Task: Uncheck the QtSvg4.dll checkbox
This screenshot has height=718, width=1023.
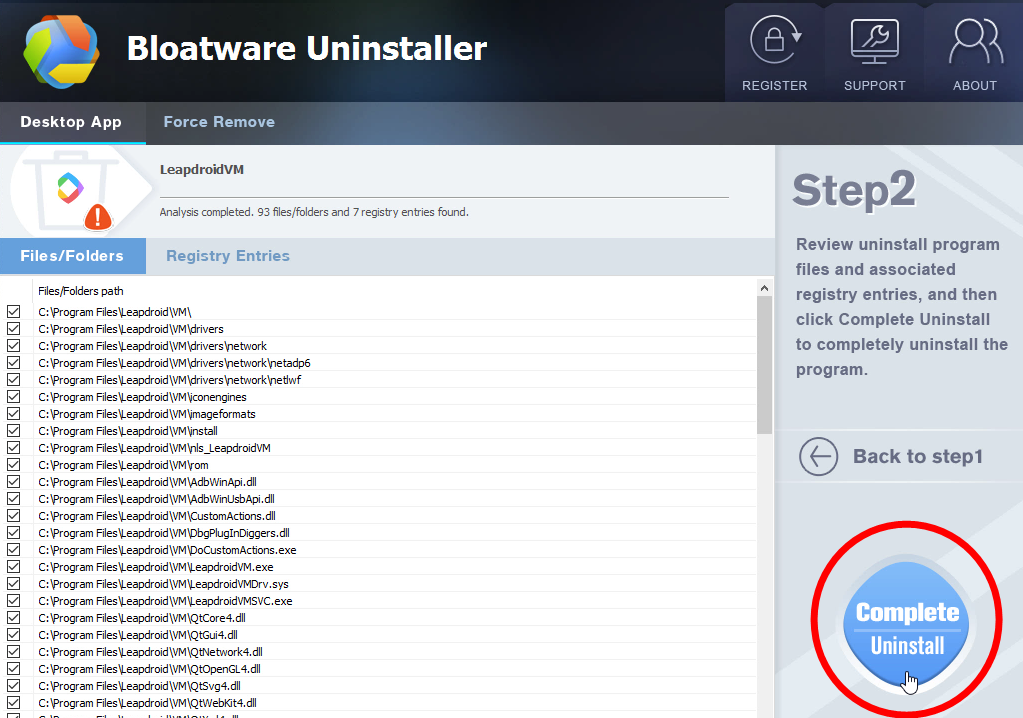Action: (14, 685)
